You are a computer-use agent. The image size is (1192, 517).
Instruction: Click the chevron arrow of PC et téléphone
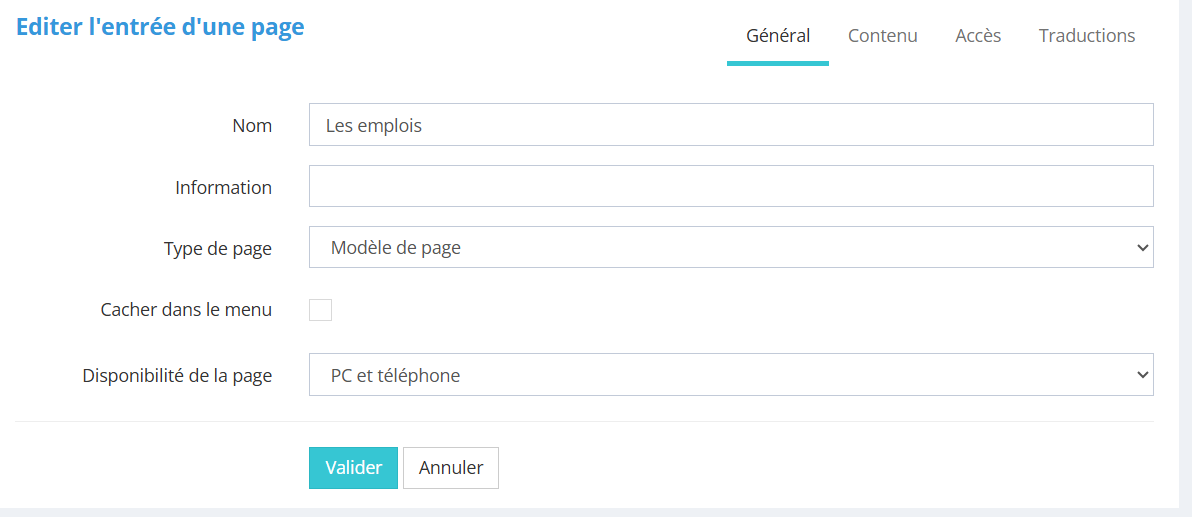click(x=1143, y=375)
